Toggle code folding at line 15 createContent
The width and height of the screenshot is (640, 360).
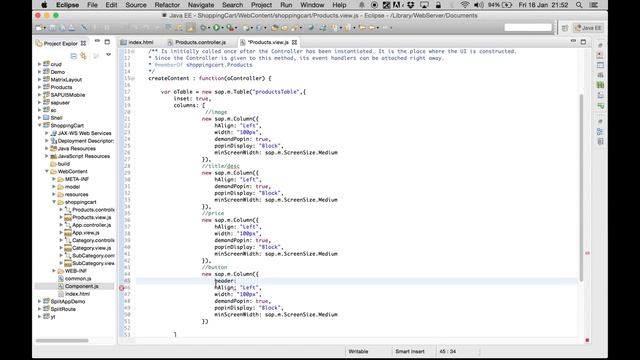coord(133,78)
